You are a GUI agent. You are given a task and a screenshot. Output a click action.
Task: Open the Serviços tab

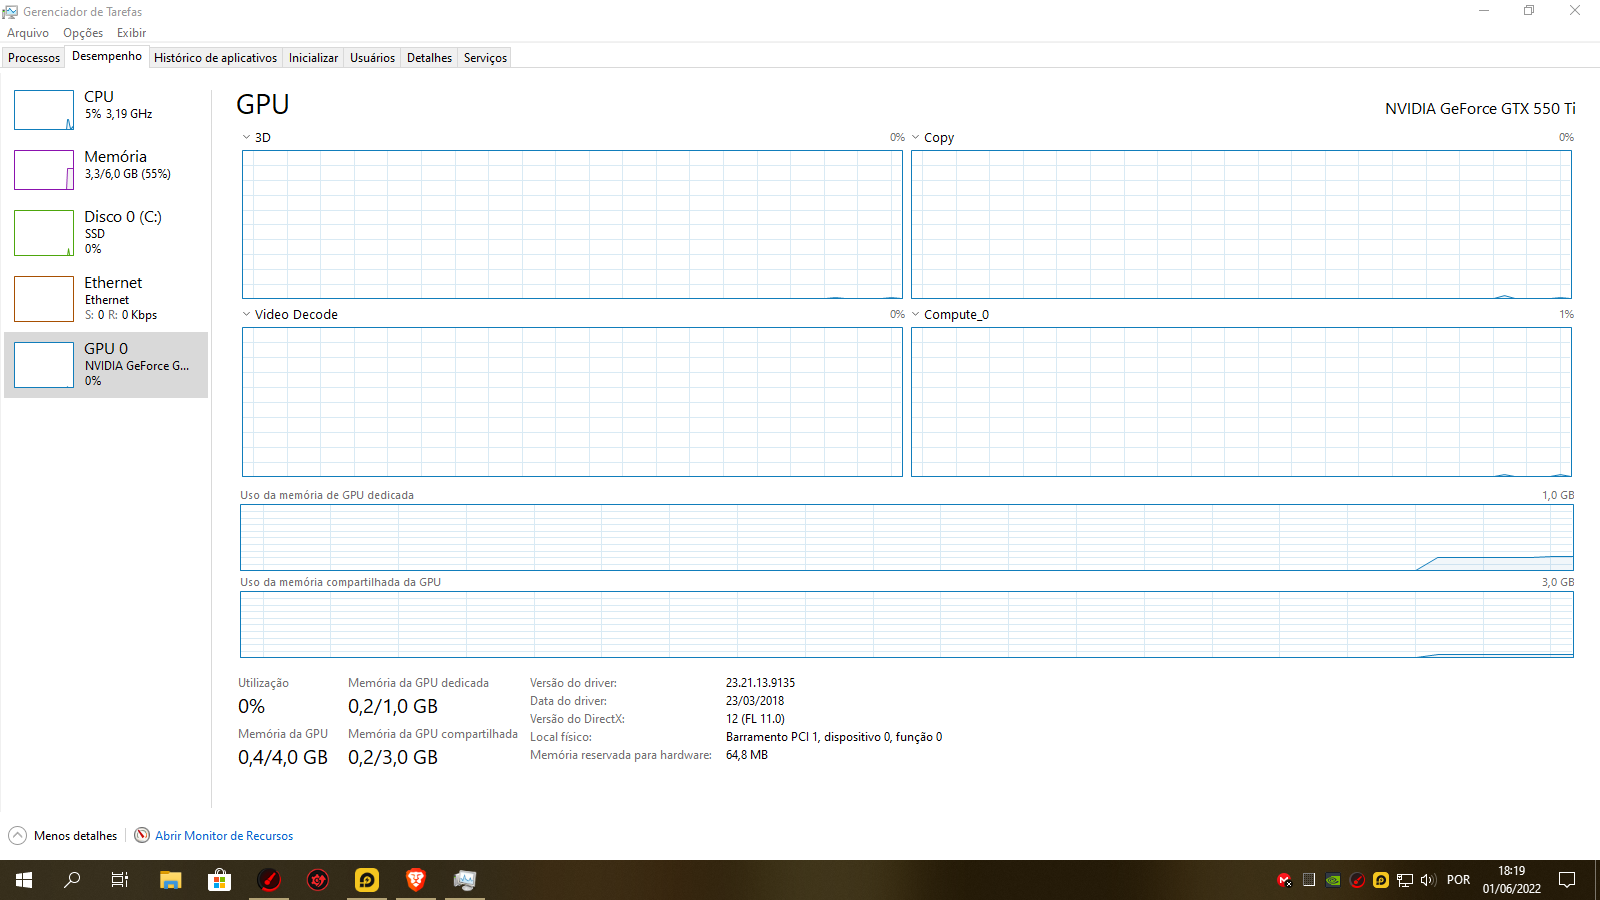tap(485, 58)
